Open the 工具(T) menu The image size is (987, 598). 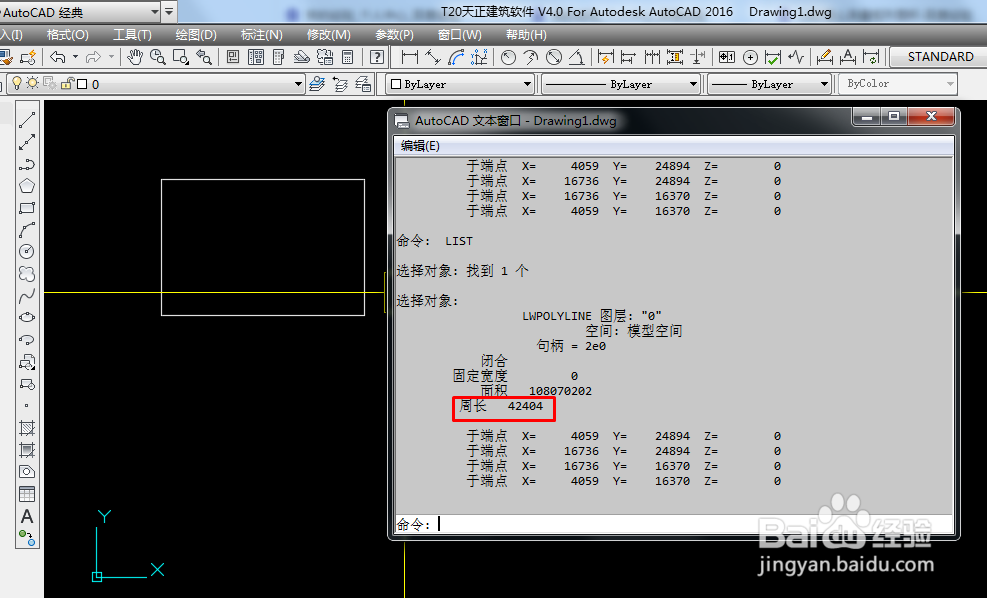pyautogui.click(x=132, y=35)
